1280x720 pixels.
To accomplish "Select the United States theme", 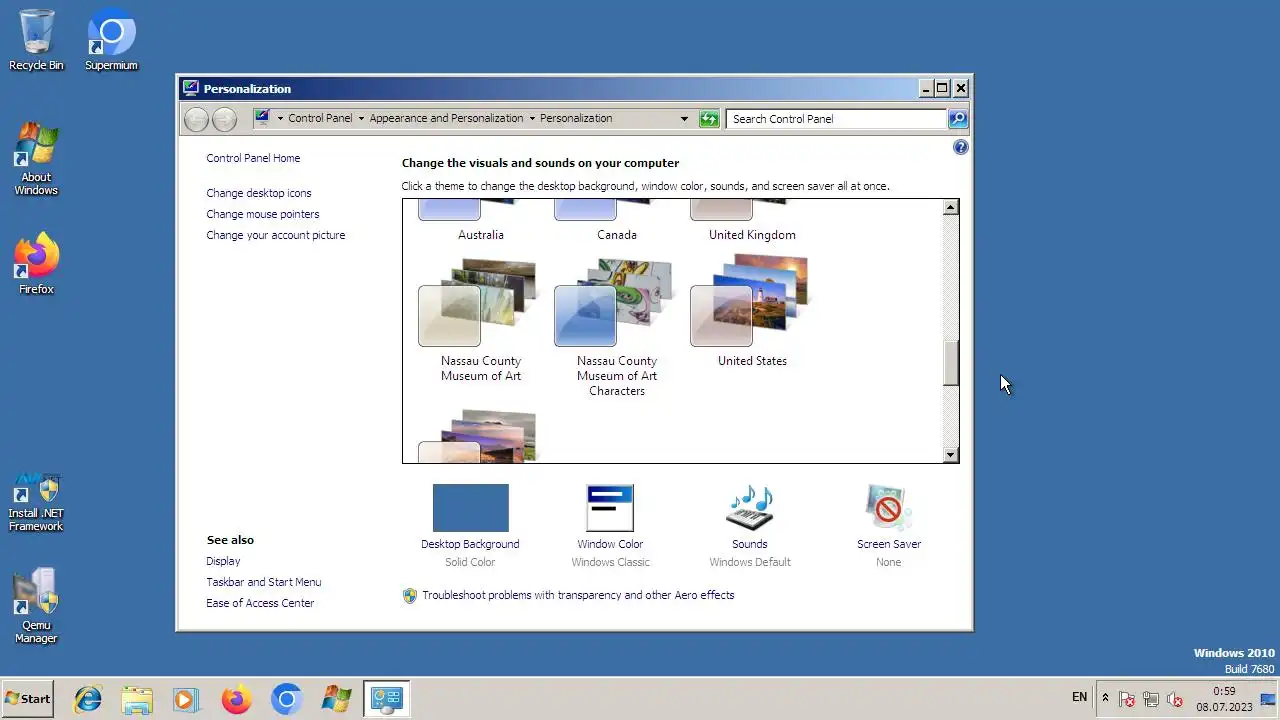I will pos(752,313).
